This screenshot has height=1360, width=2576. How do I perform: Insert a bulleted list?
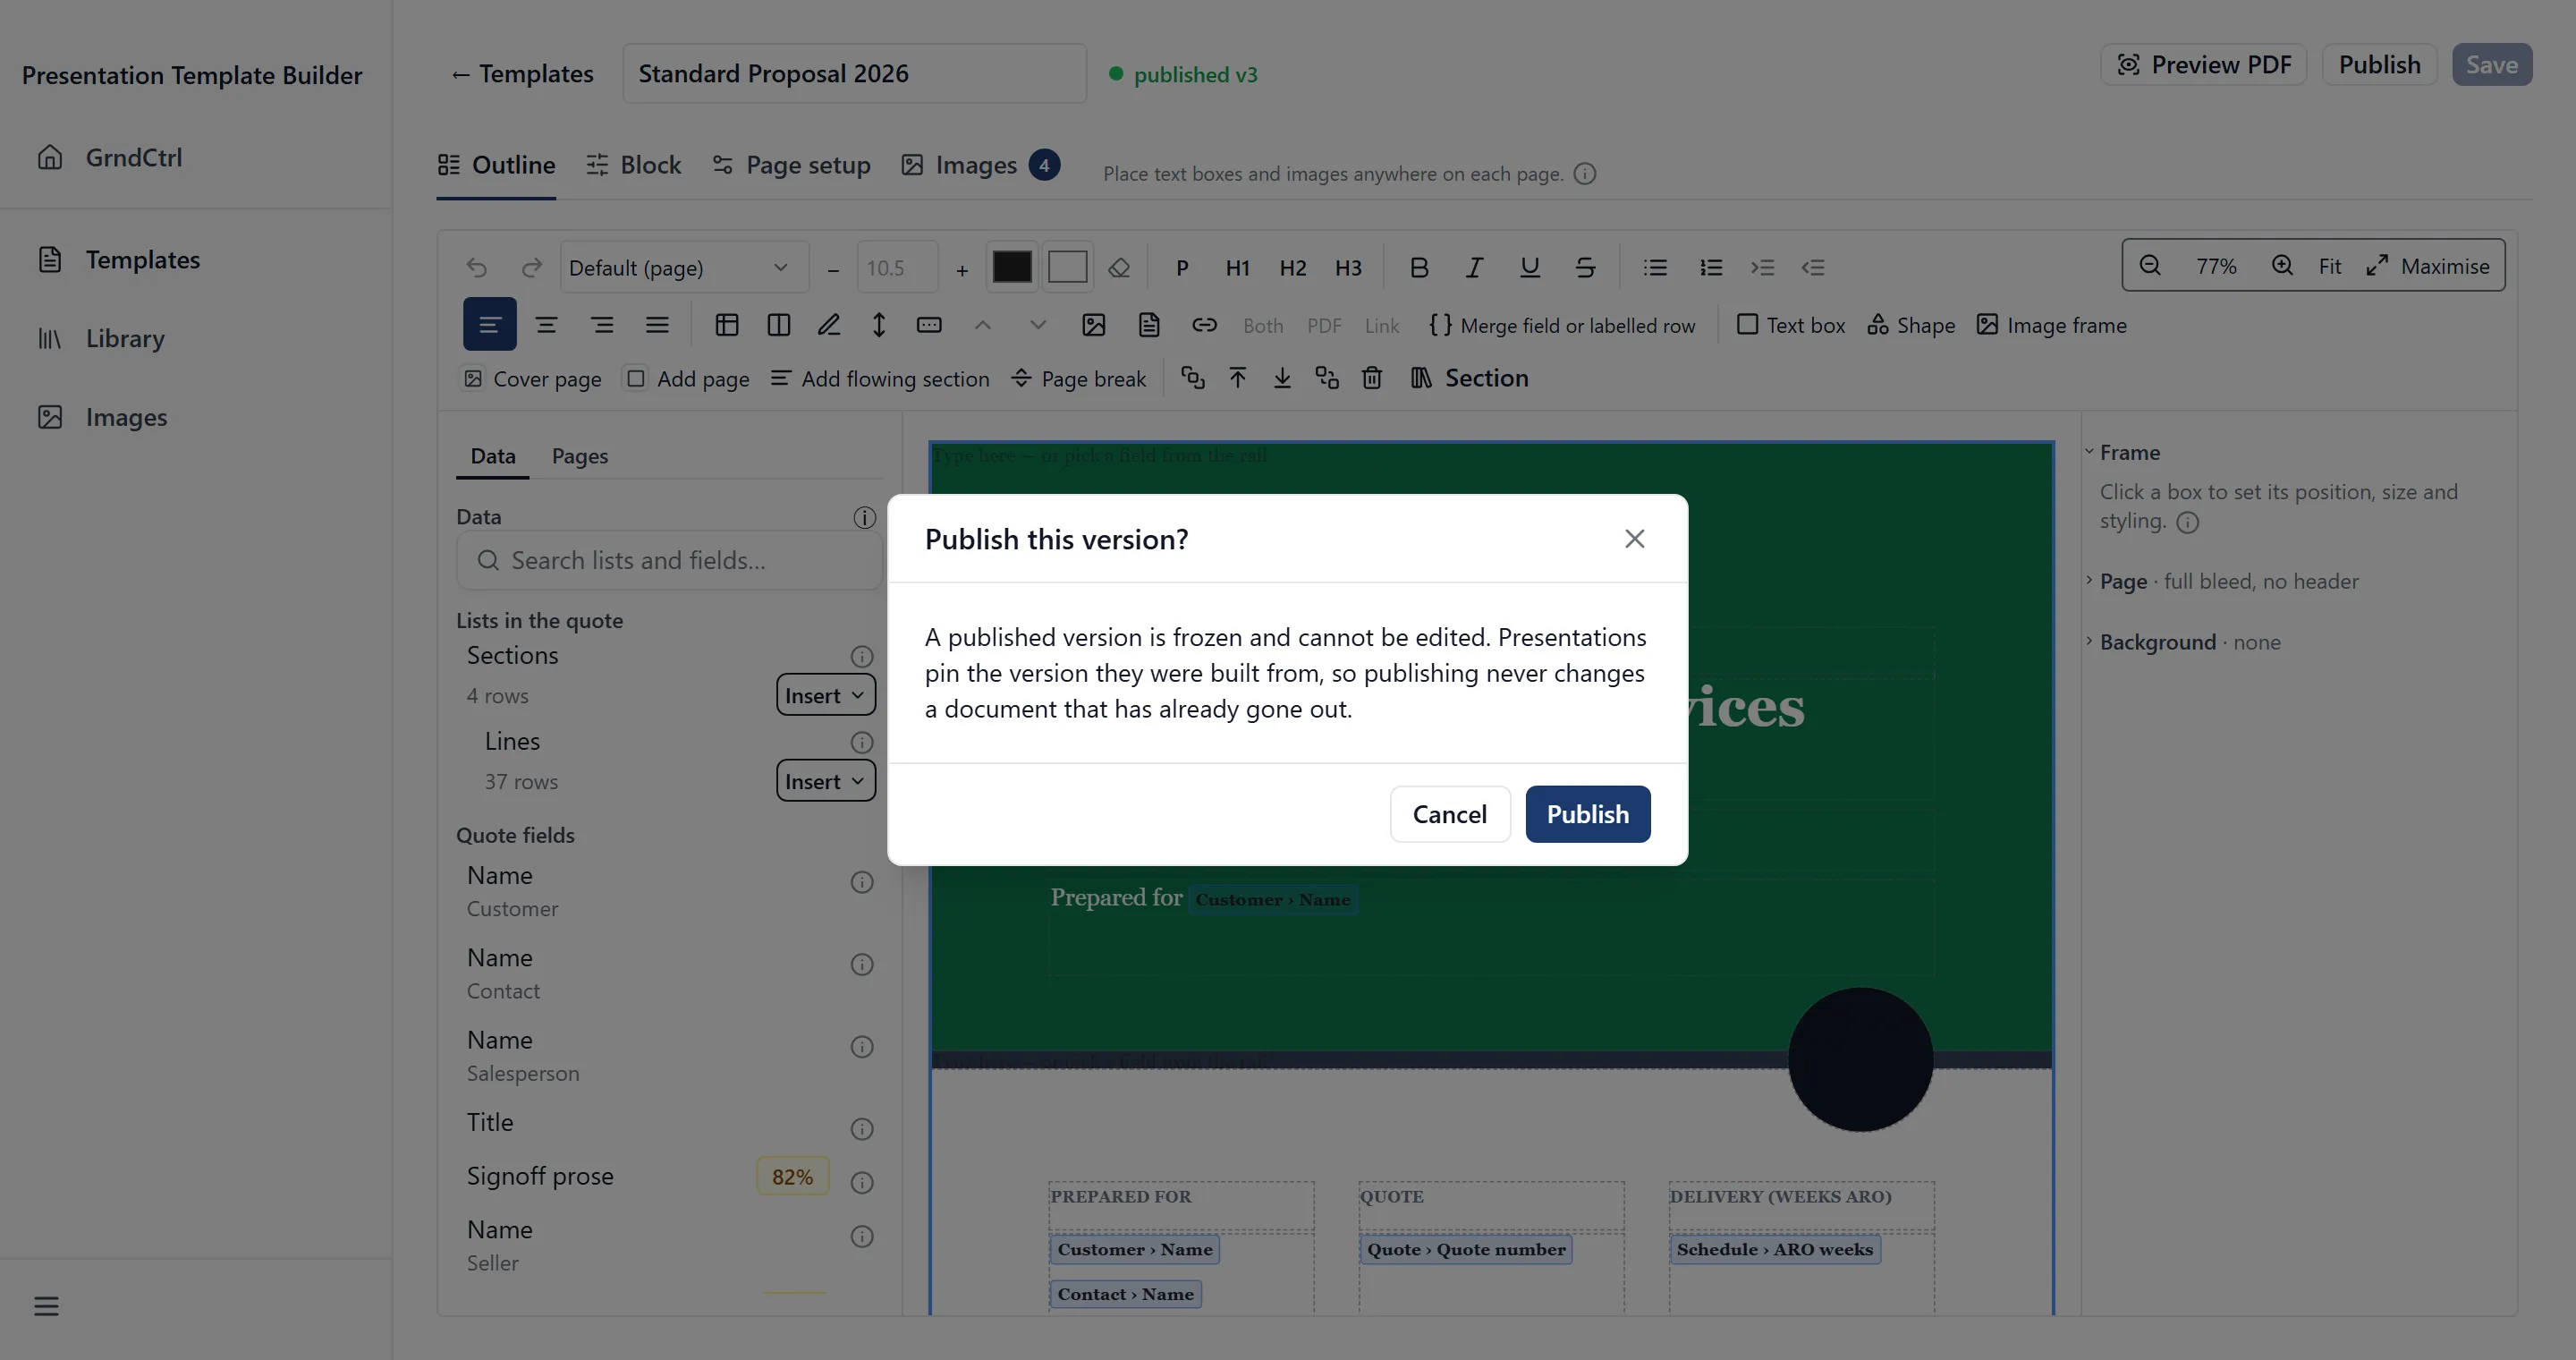point(1655,267)
